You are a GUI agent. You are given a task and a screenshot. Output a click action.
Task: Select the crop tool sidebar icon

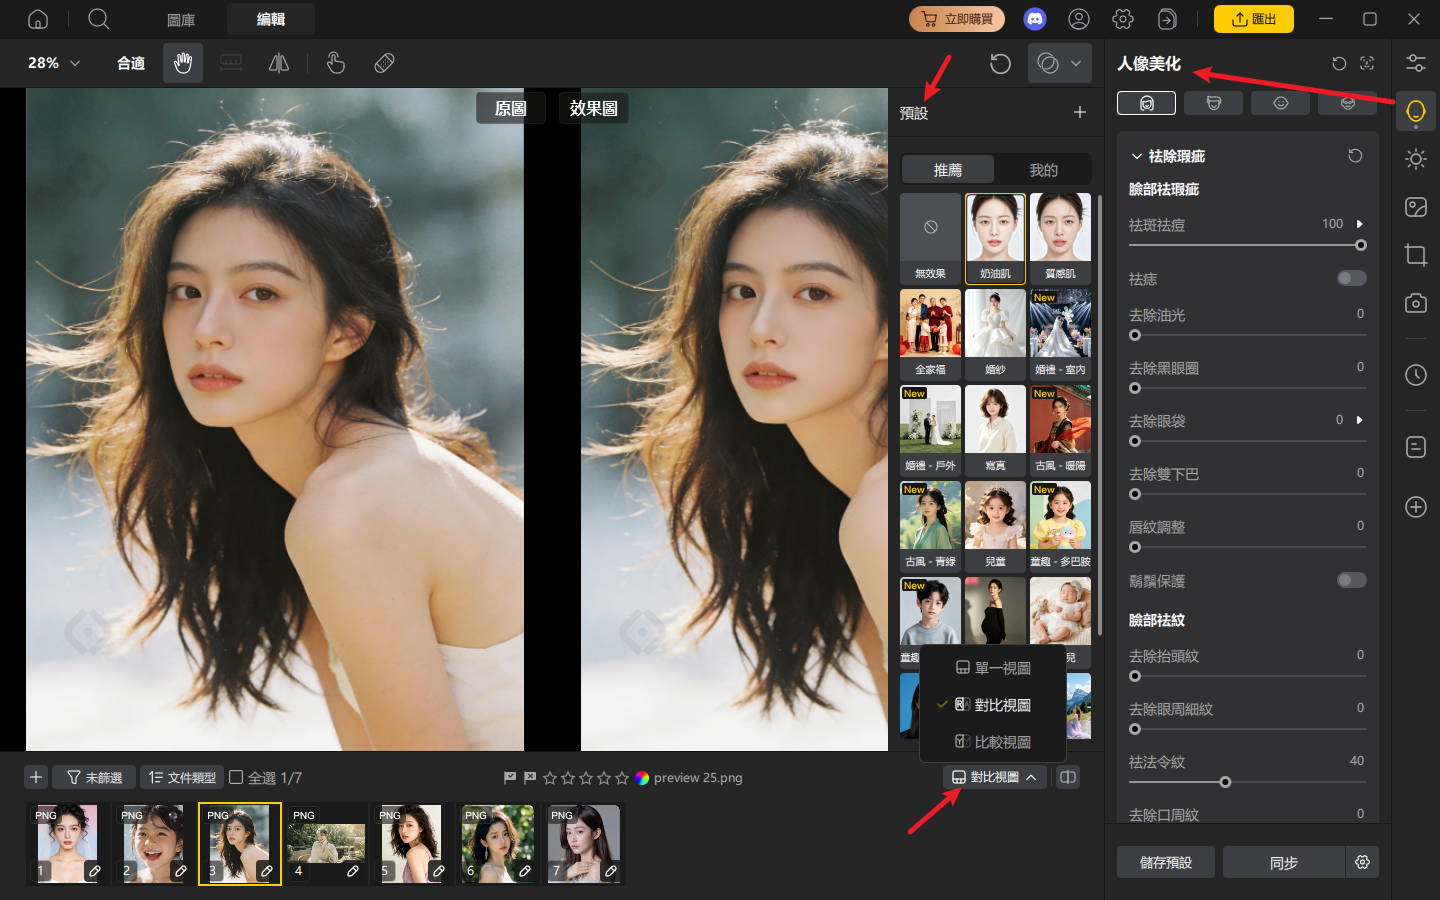[1416, 255]
